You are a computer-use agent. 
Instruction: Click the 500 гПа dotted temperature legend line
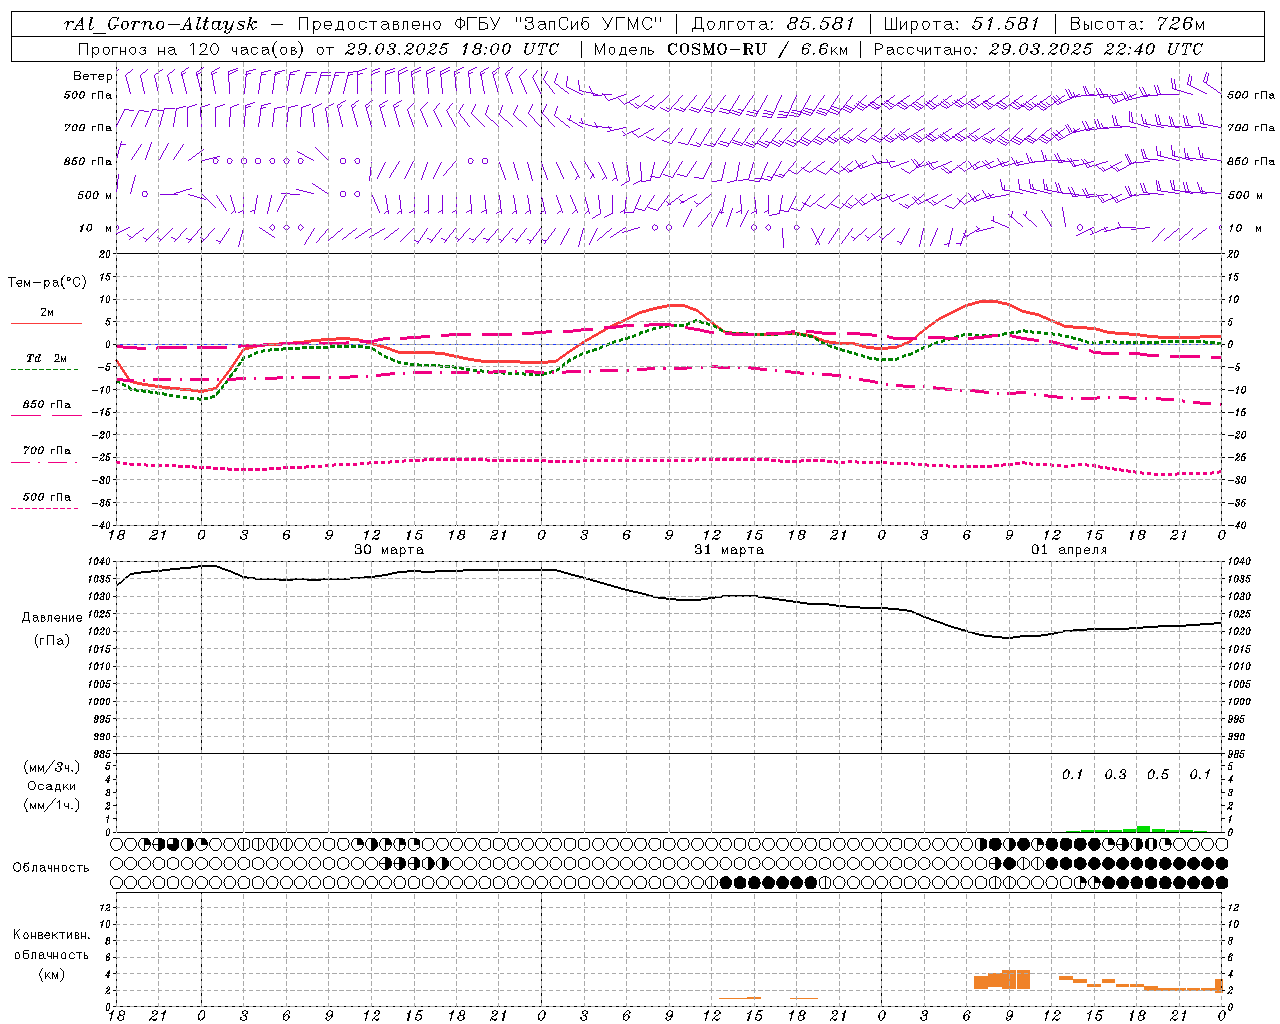(44, 508)
